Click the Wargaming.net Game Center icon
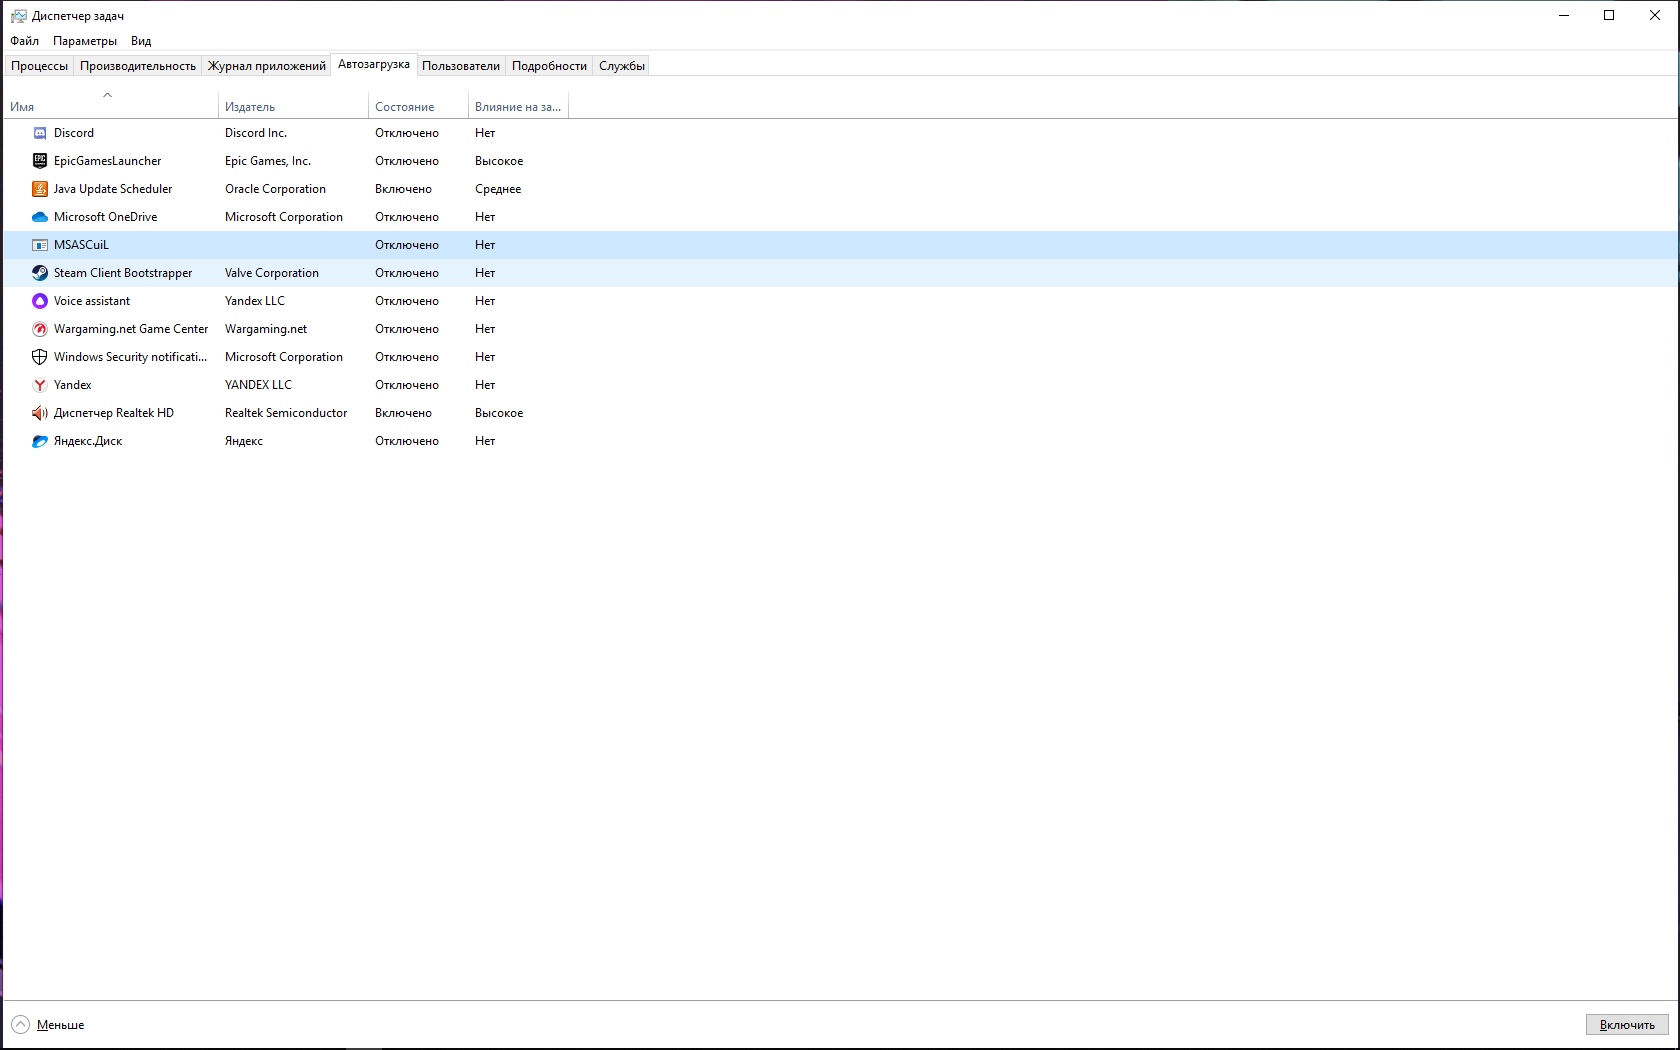1680x1050 pixels. [x=40, y=329]
